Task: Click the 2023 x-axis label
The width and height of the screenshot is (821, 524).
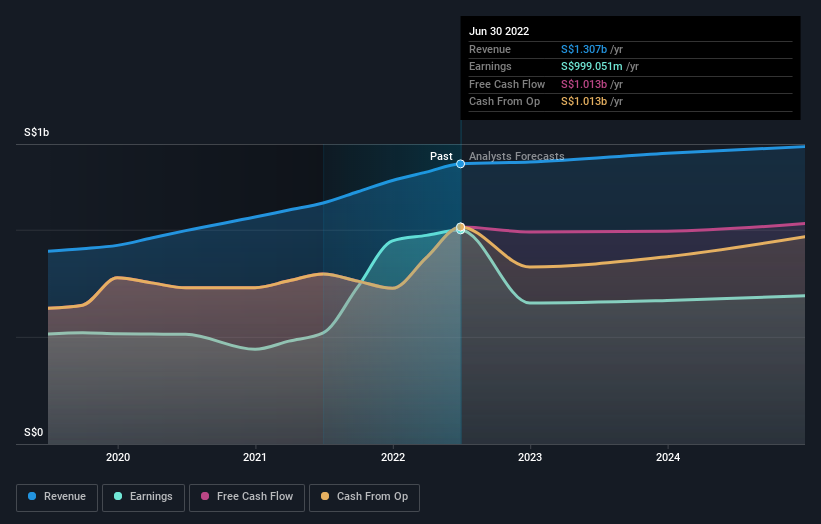Action: click(x=530, y=457)
